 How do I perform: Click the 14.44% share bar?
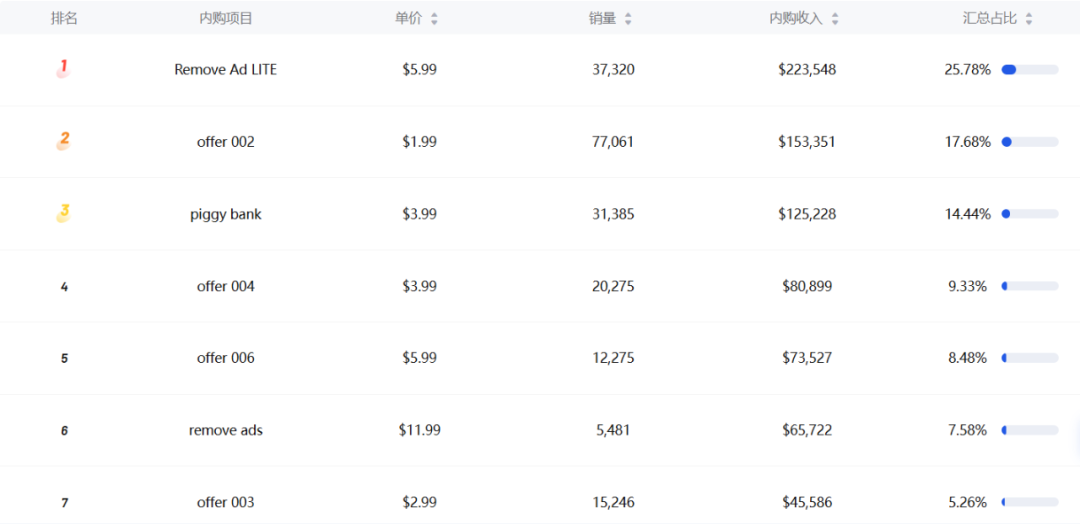pyautogui.click(x=1029, y=214)
